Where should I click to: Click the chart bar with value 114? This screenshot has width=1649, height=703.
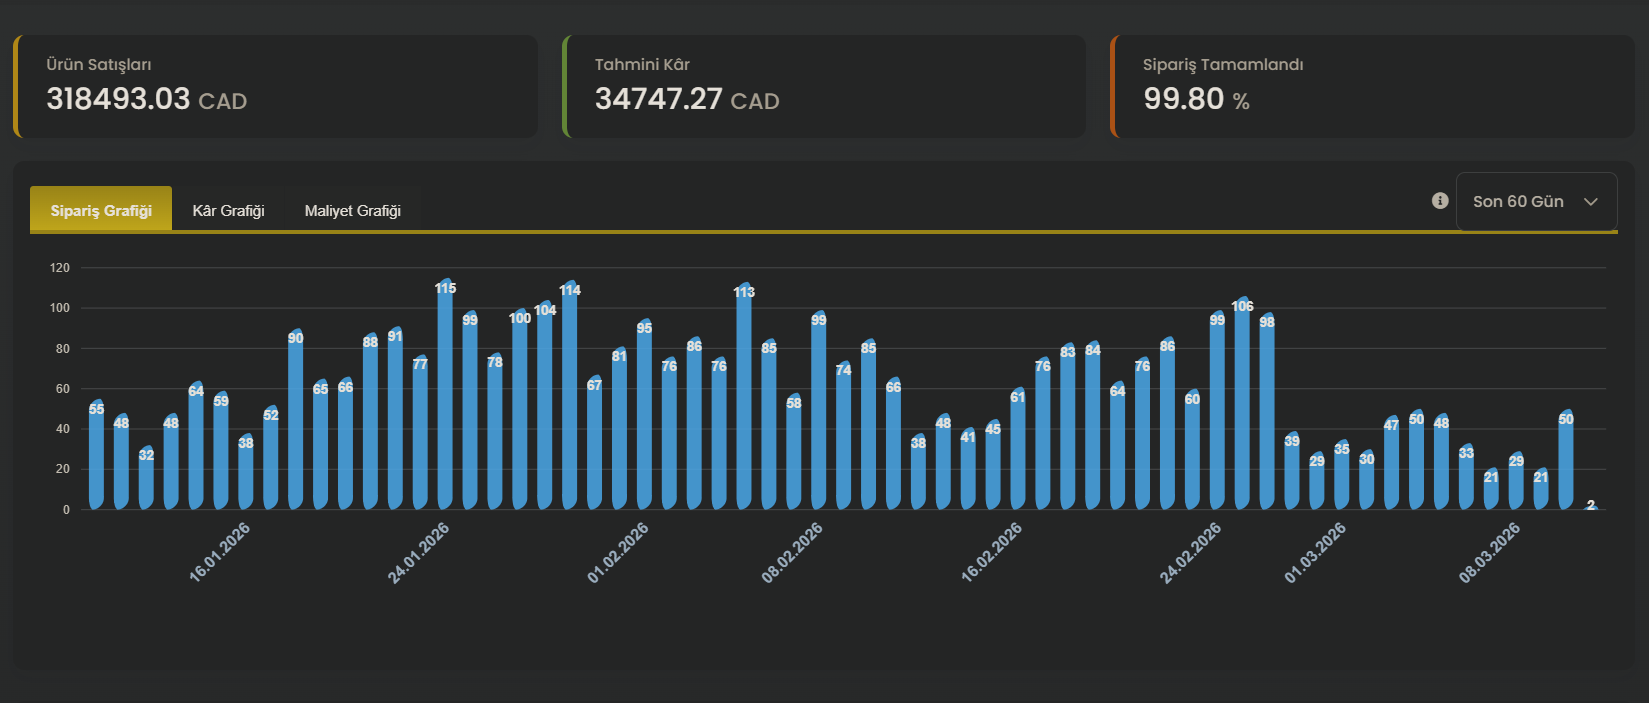tap(570, 400)
